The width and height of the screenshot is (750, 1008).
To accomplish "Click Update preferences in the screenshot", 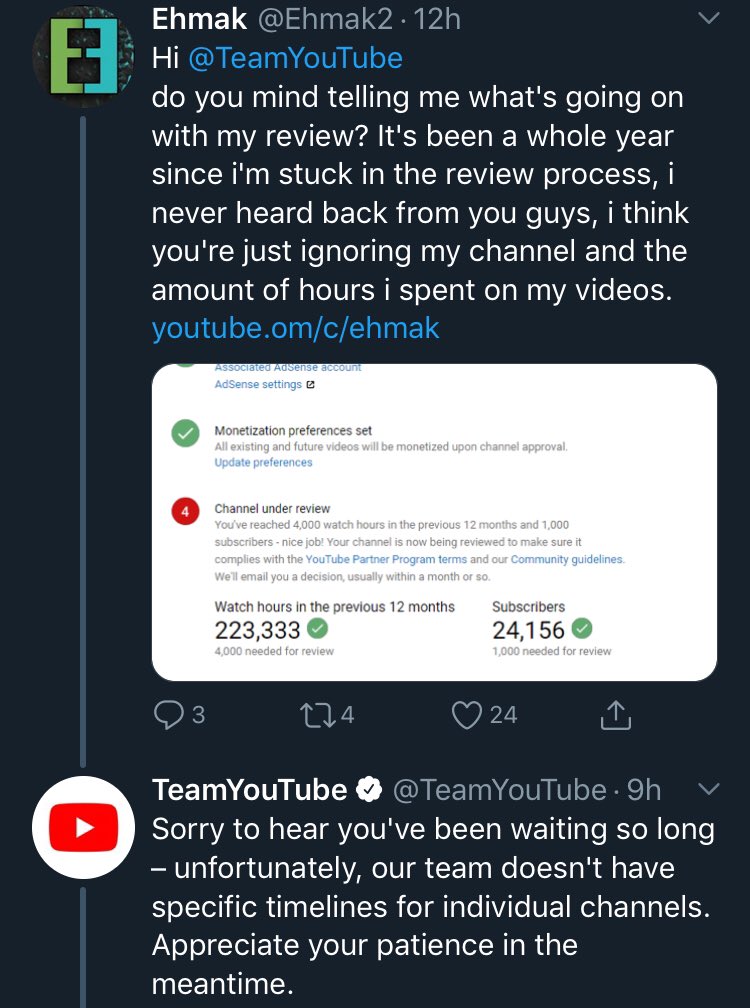I will [263, 463].
